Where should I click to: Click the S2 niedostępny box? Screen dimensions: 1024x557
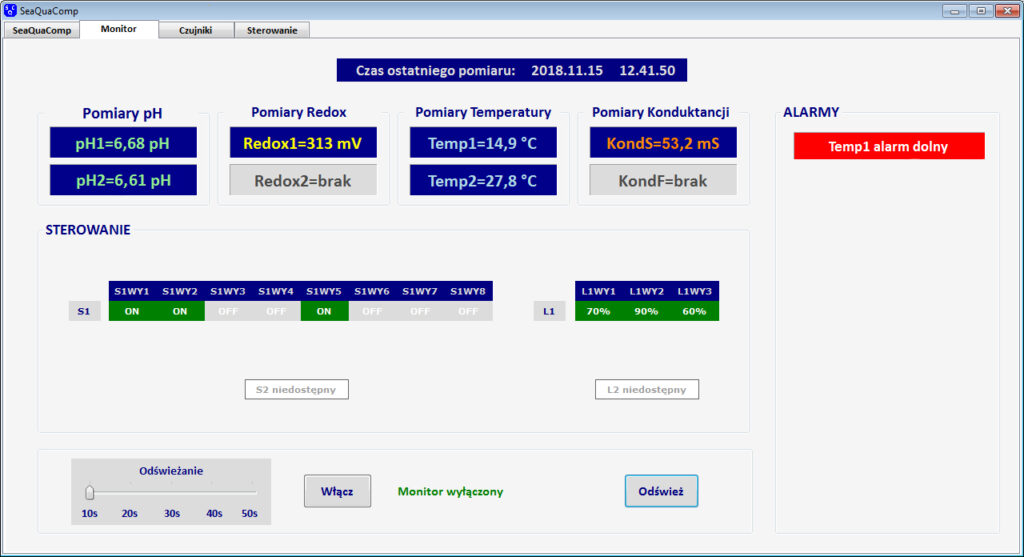(296, 389)
